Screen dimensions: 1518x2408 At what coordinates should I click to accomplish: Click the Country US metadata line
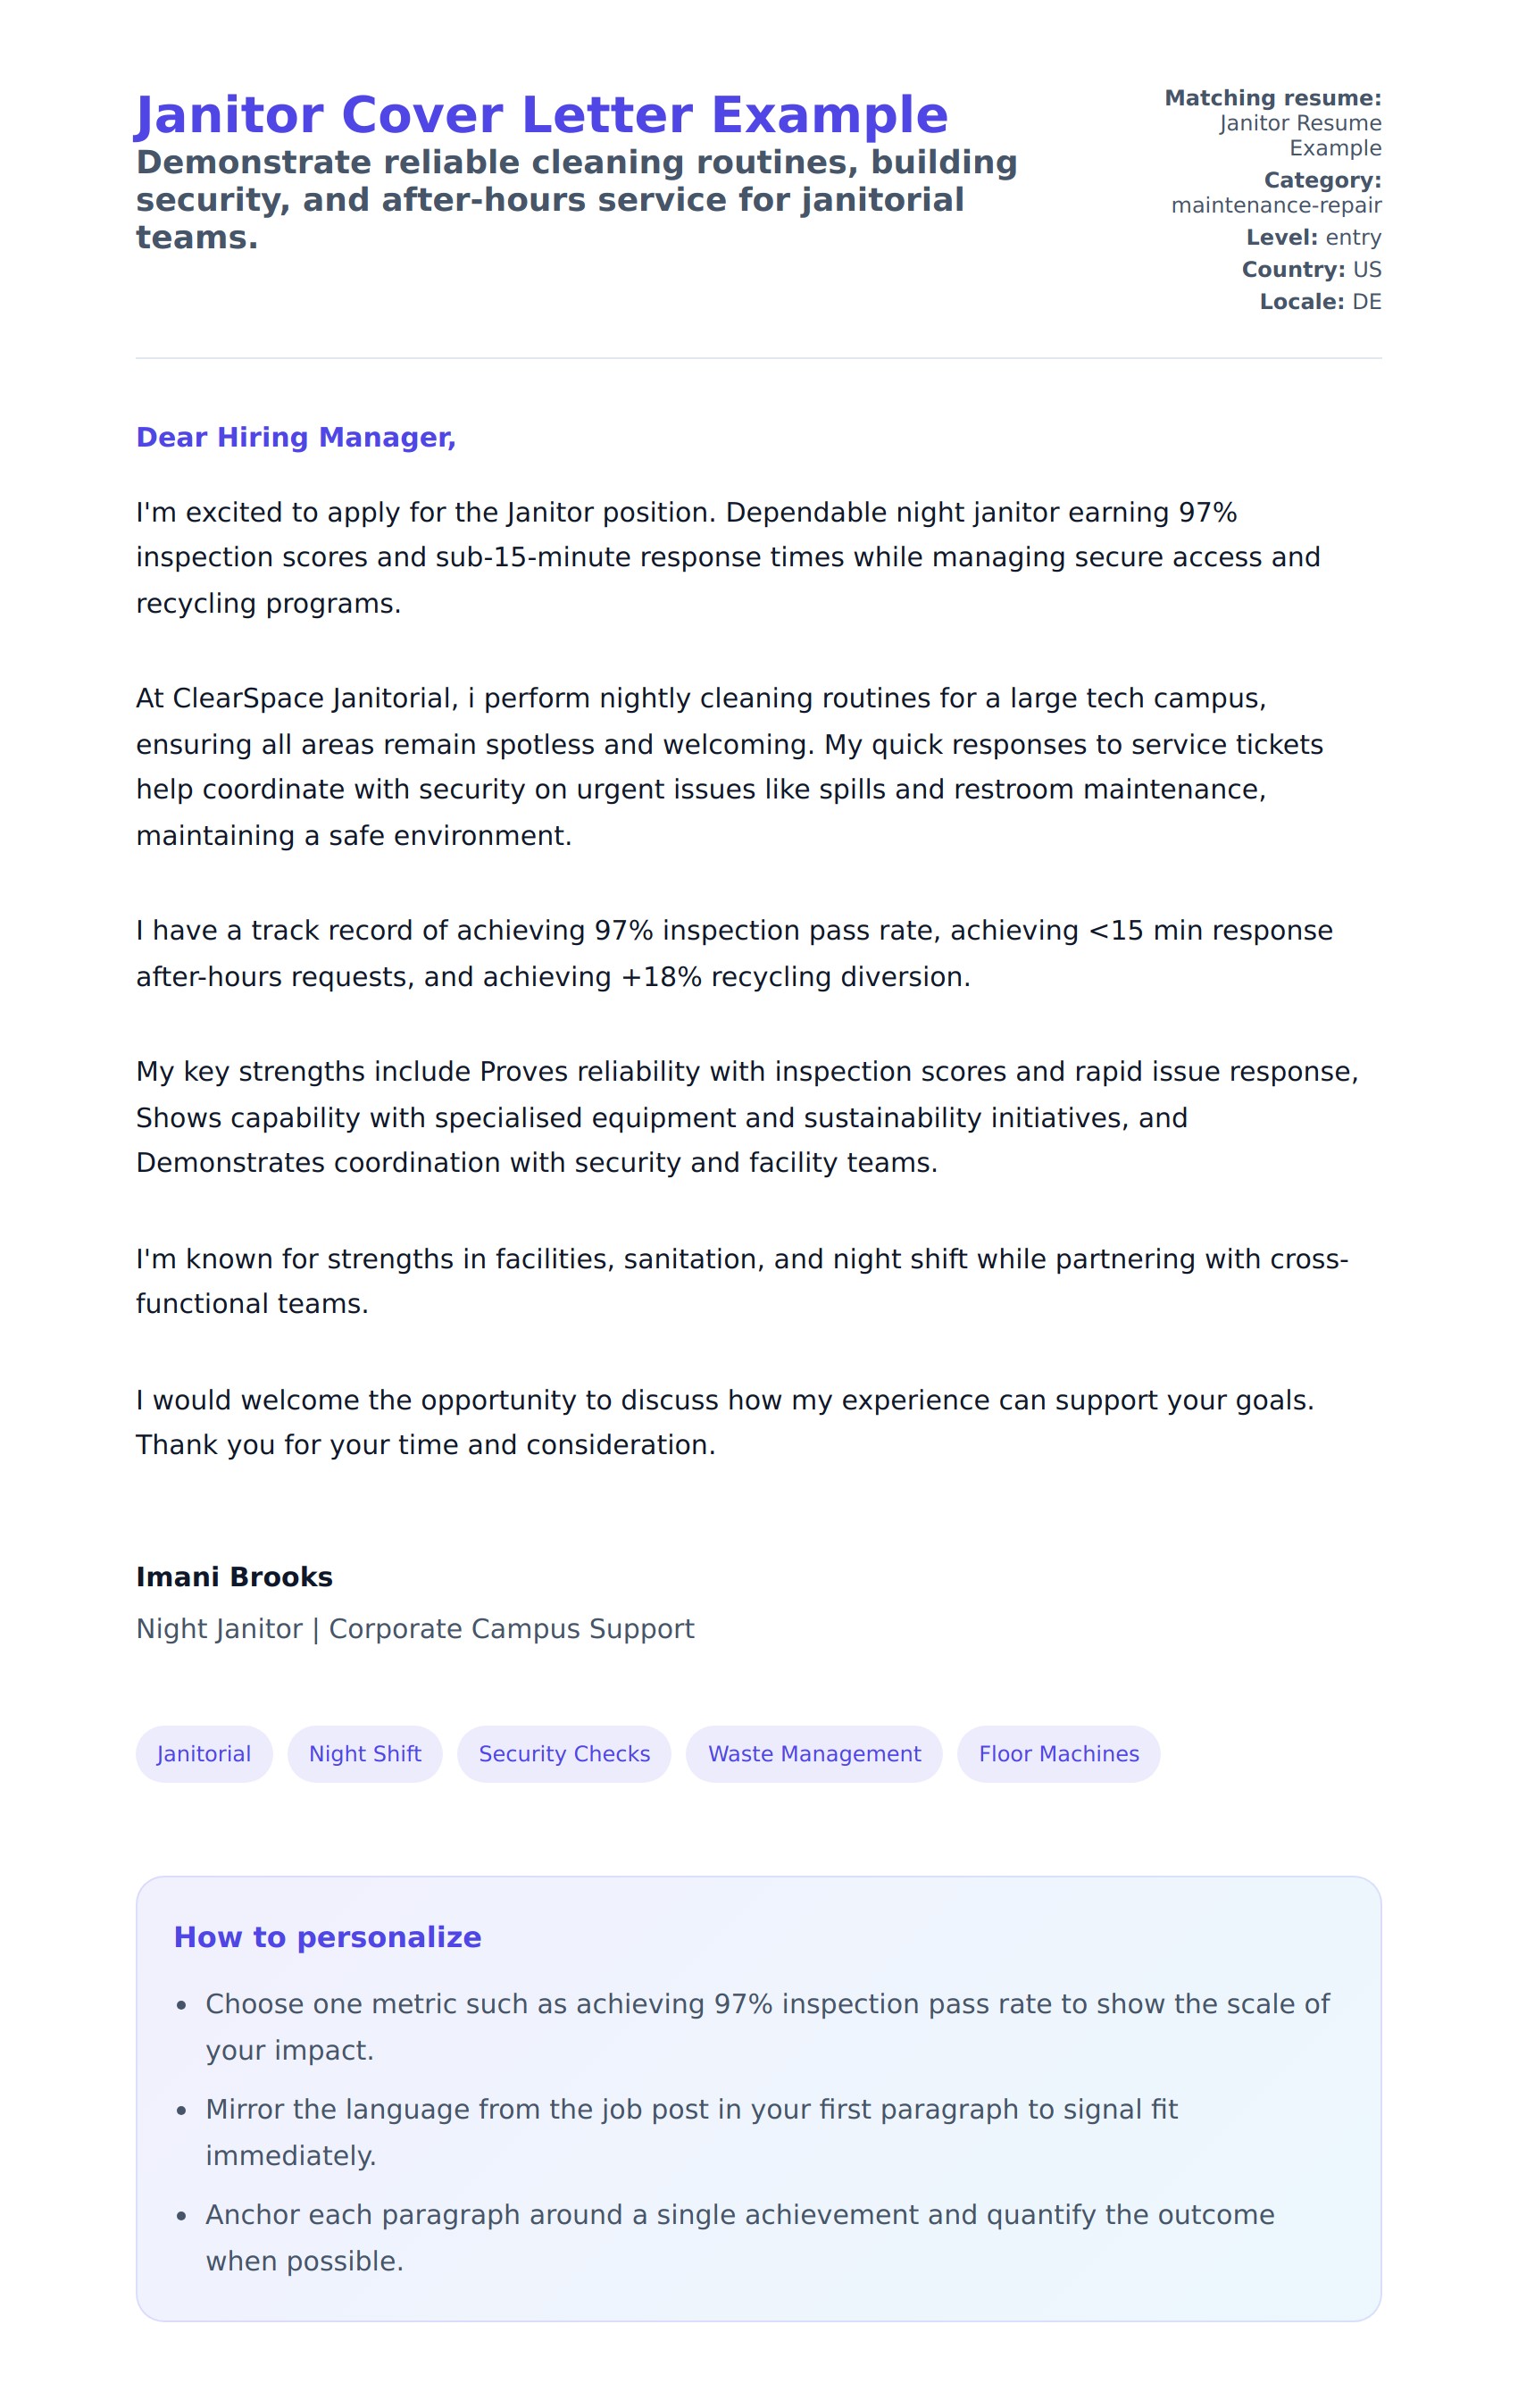pyautogui.click(x=1310, y=269)
